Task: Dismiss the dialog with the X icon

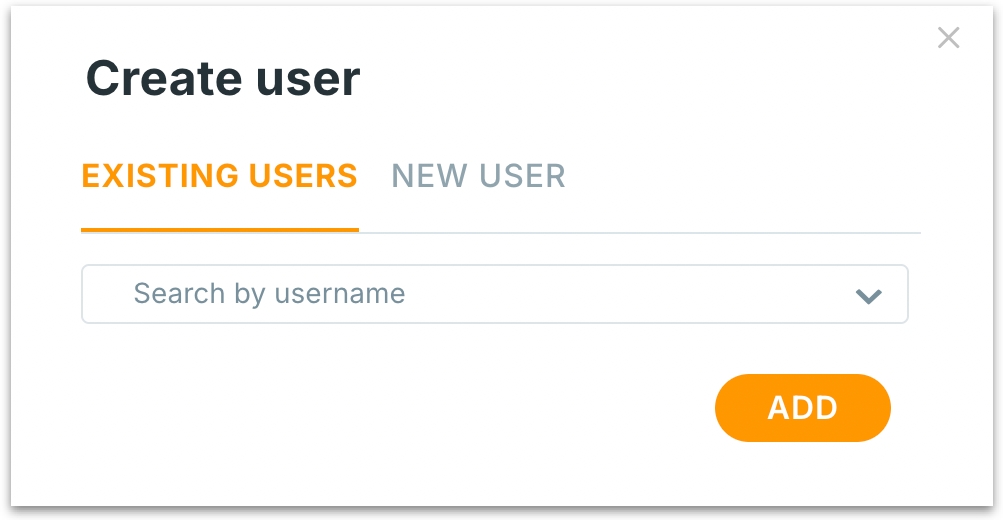Action: click(x=948, y=38)
